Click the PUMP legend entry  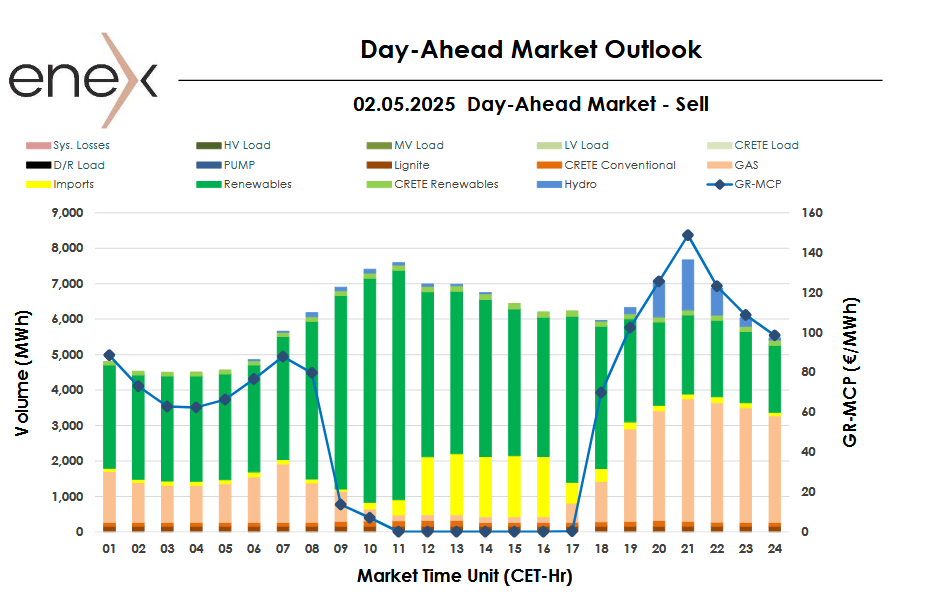tap(238, 166)
